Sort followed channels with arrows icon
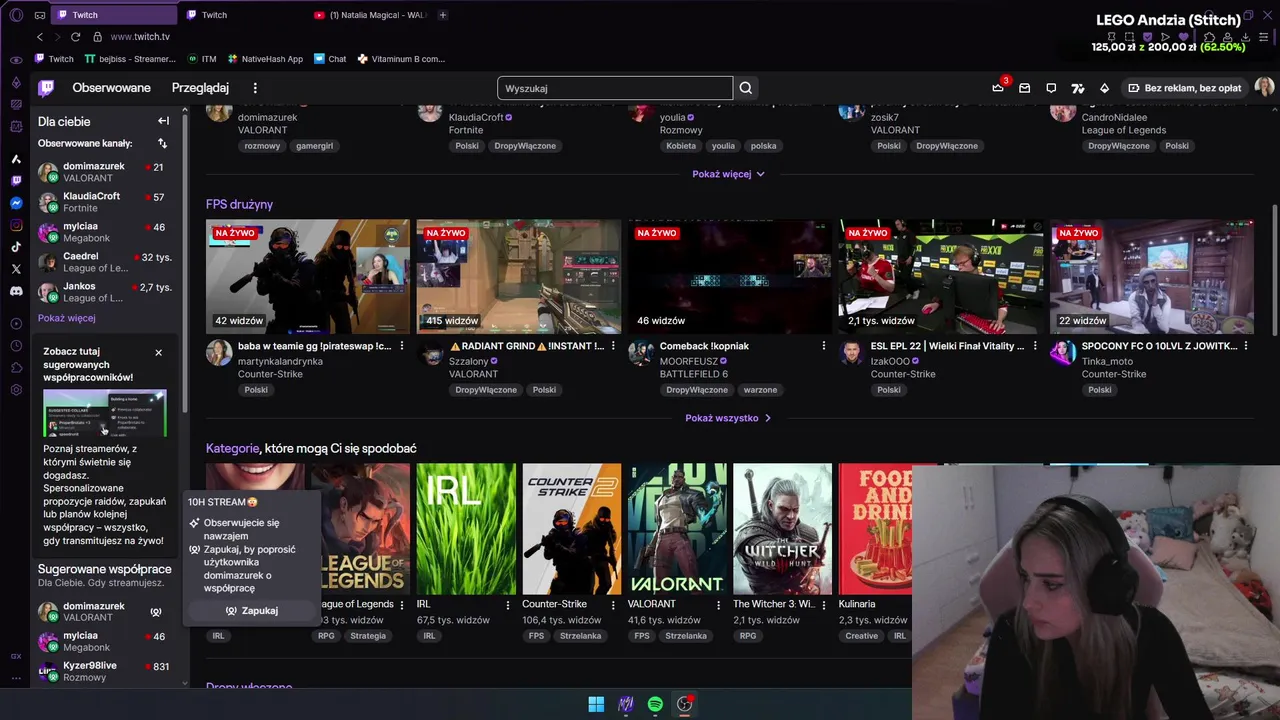Image resolution: width=1280 pixels, height=720 pixels. pyautogui.click(x=163, y=144)
